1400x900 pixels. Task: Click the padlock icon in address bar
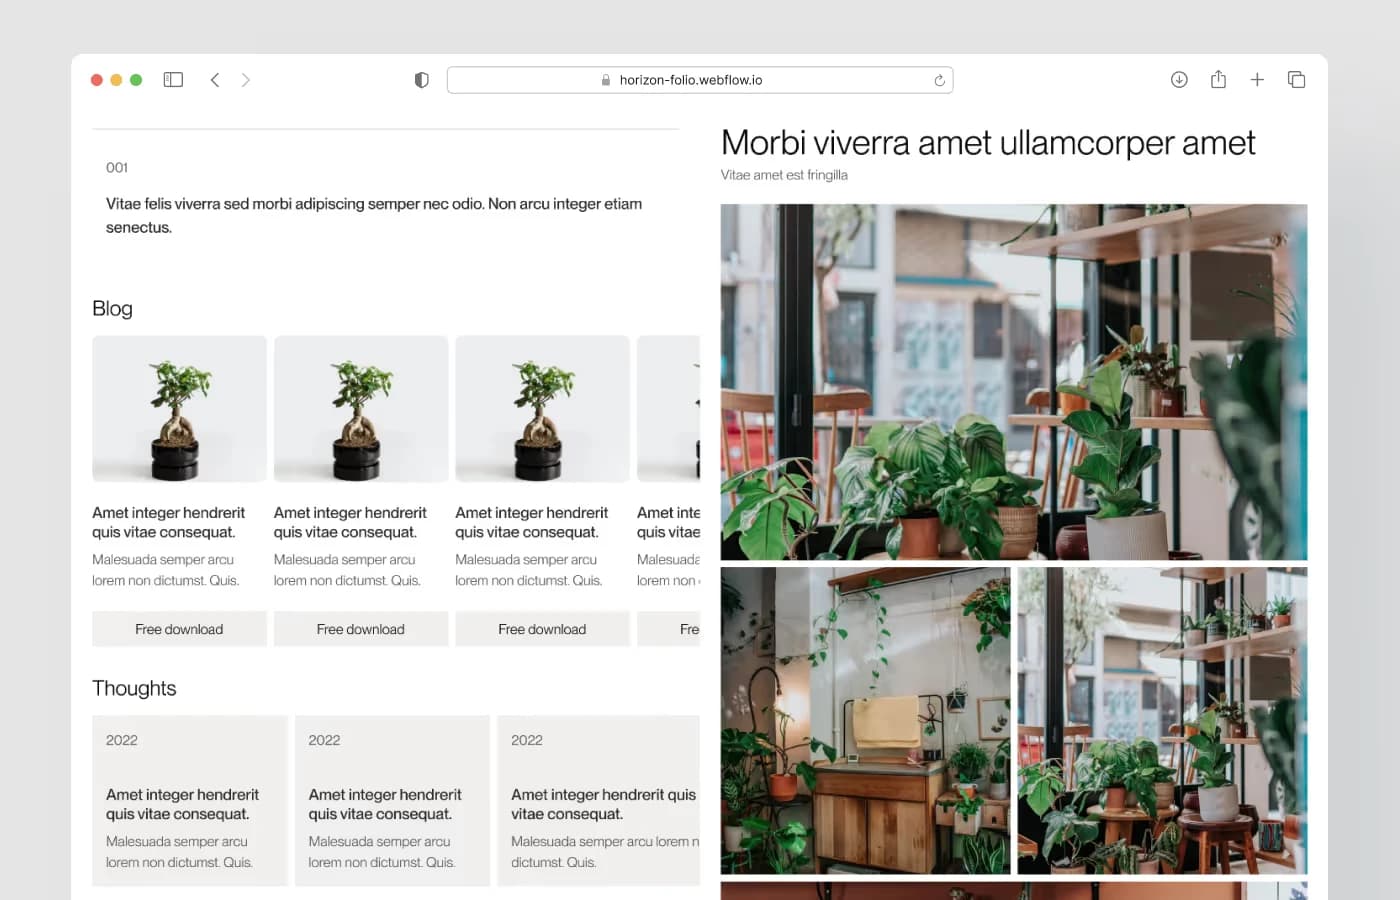point(606,80)
